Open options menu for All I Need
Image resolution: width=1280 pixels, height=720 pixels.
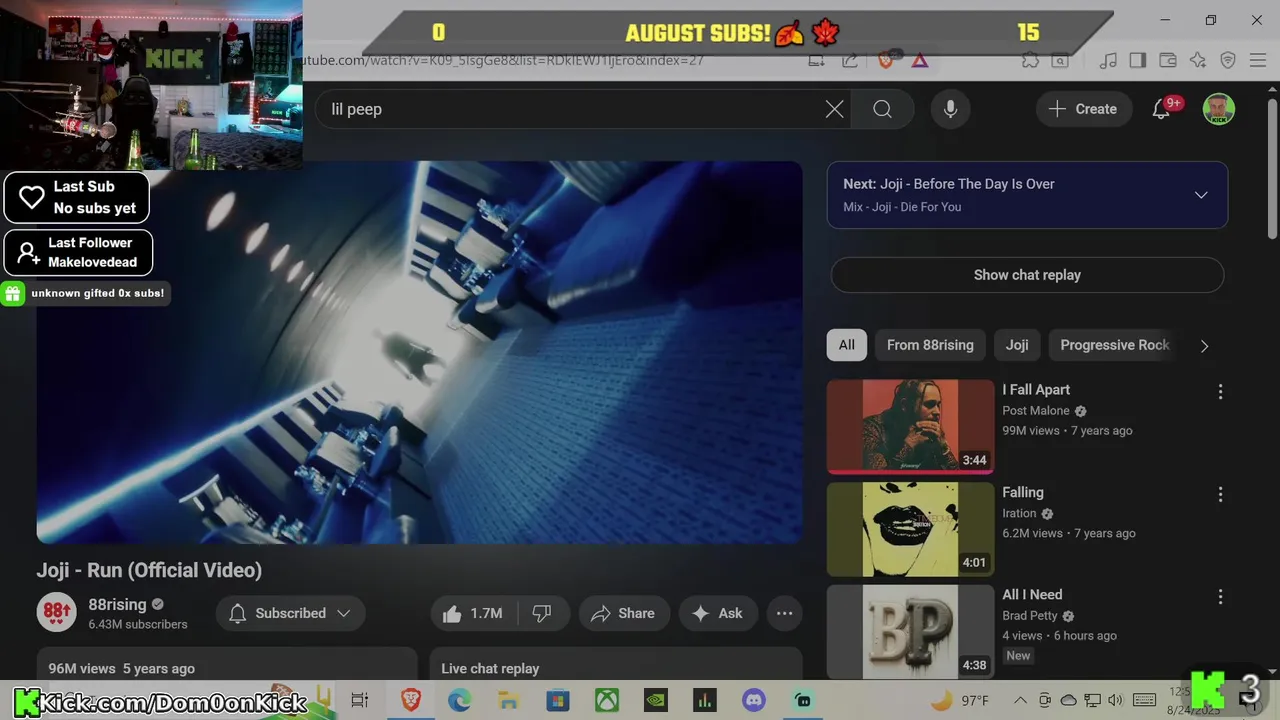tap(1220, 597)
